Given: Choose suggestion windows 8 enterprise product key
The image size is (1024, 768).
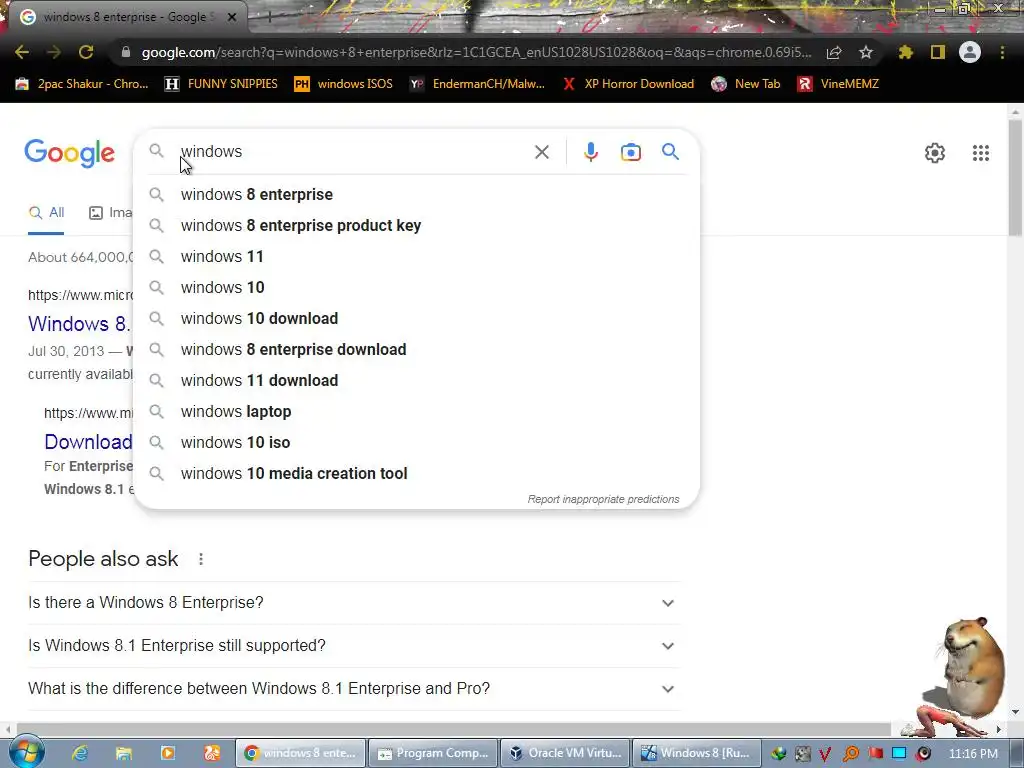Looking at the screenshot, I should [416, 225].
